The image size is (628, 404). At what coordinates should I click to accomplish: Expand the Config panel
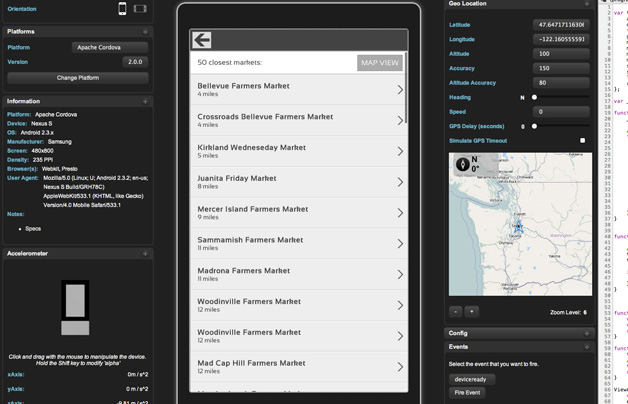coord(587,333)
